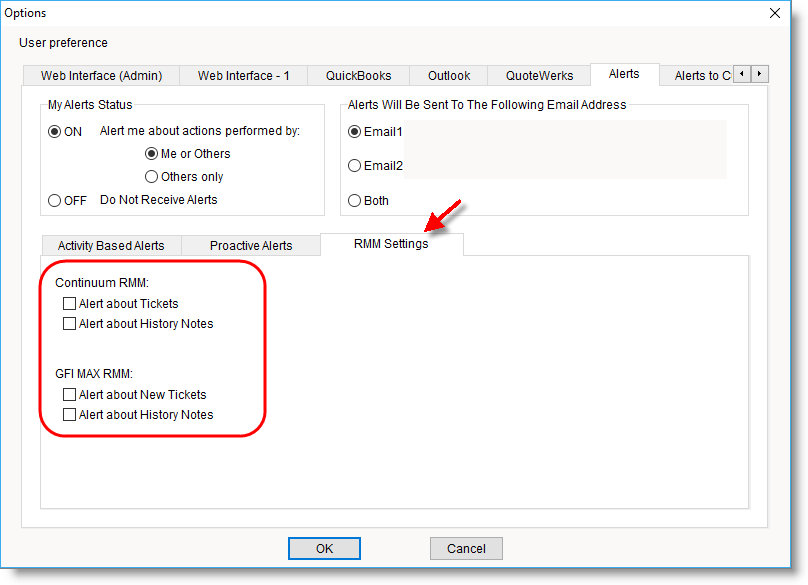The width and height of the screenshot is (808, 585).
Task: Check Continuum Alert about History Notes
Action: (x=69, y=324)
